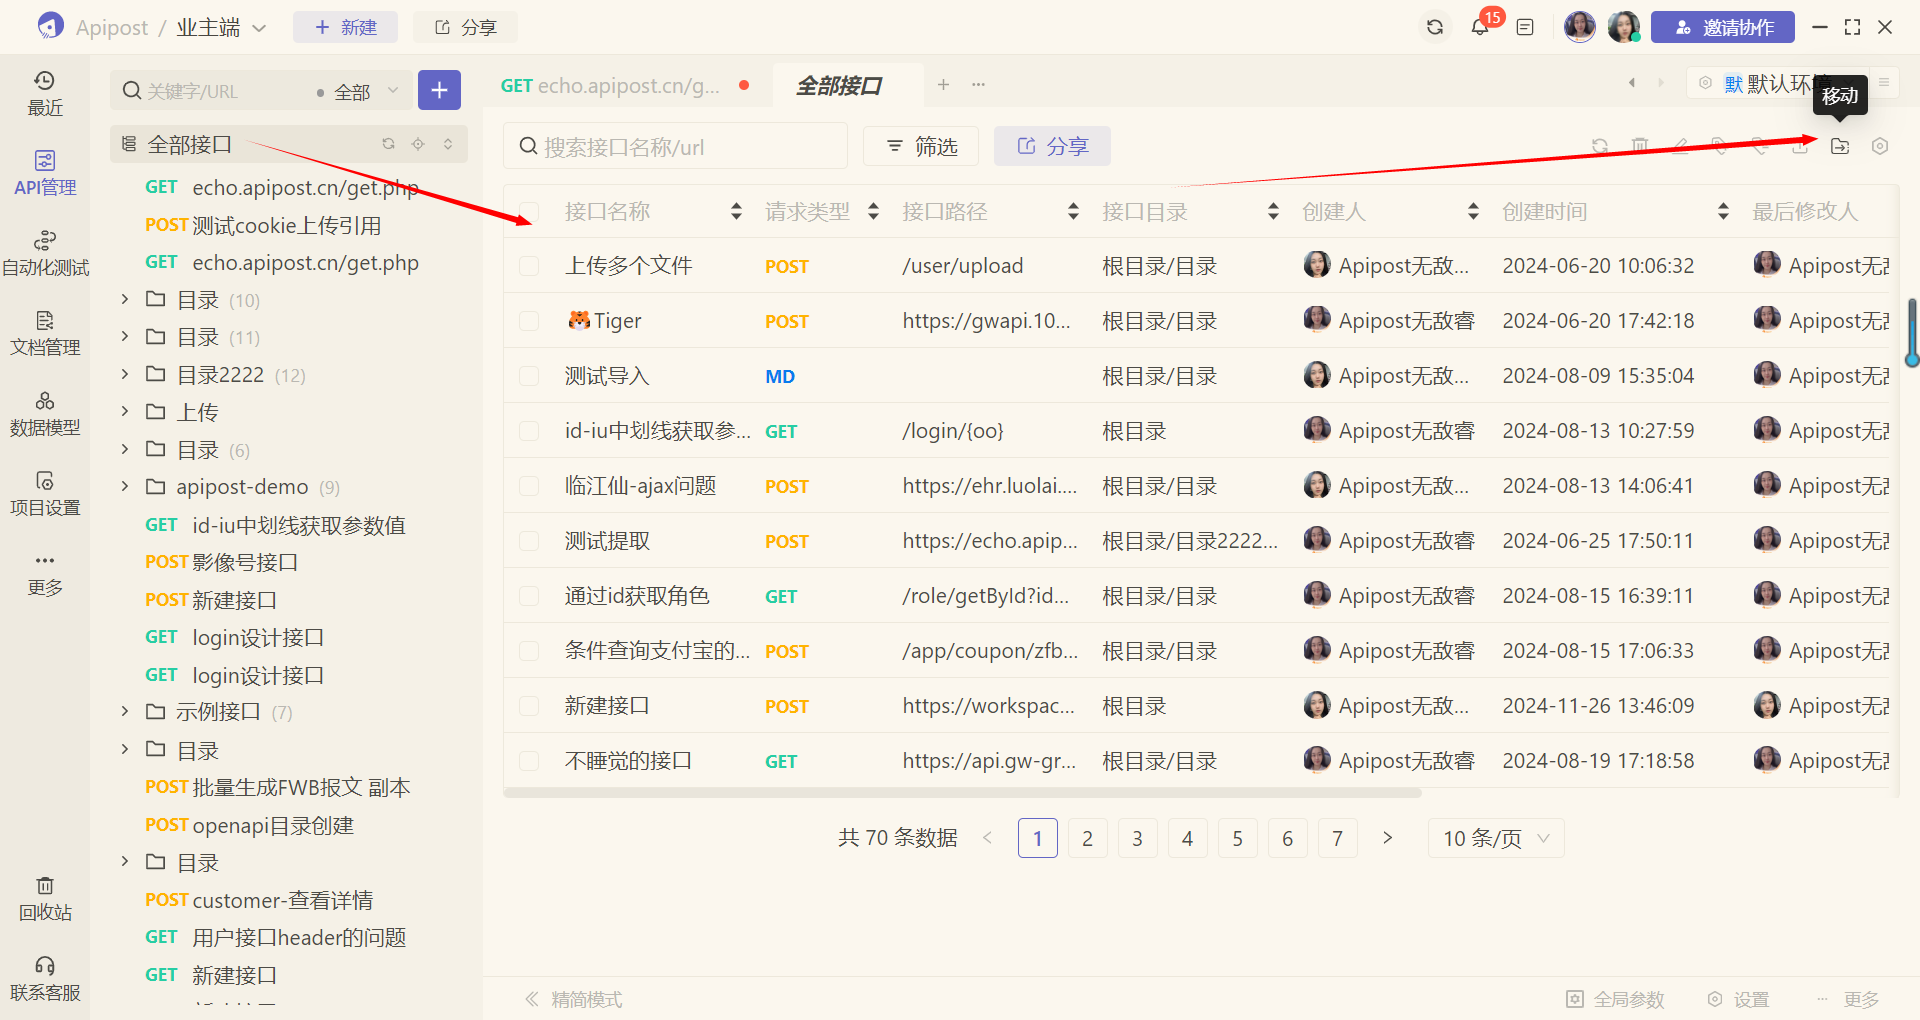Click the export upload icon in the table toolbar
The width and height of the screenshot is (1920, 1020).
pyautogui.click(x=1800, y=146)
